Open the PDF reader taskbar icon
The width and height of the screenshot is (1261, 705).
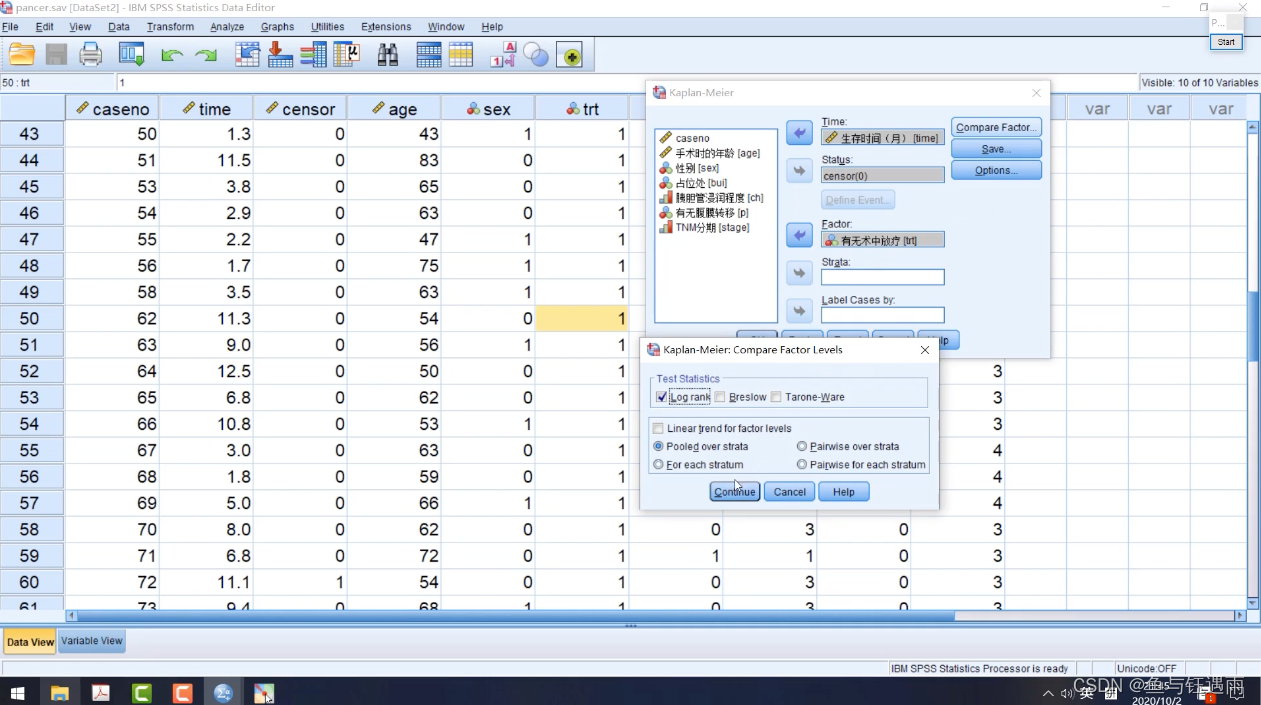click(101, 692)
